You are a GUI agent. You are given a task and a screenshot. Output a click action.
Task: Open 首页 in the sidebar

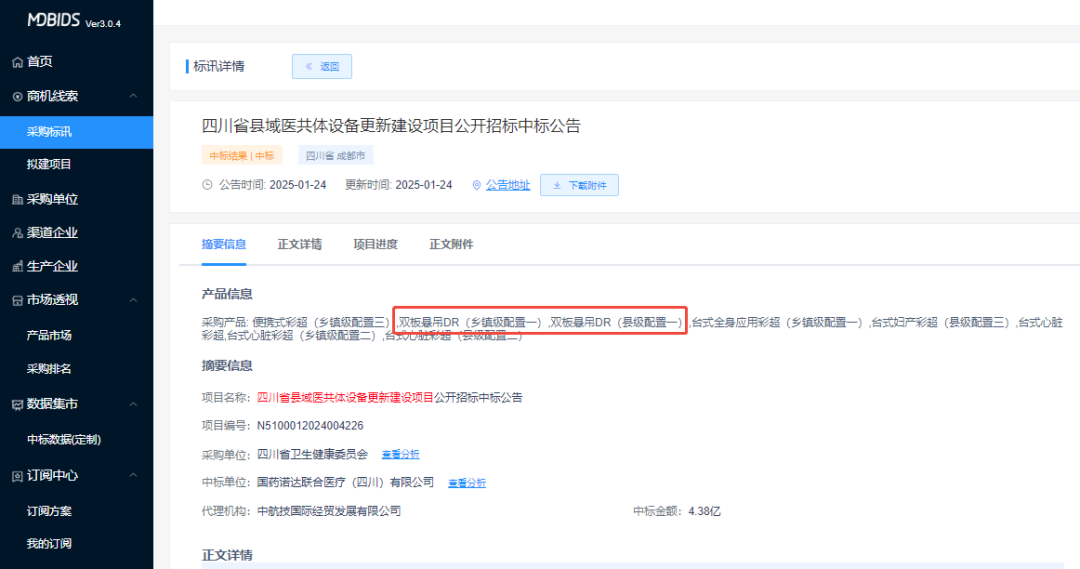pos(39,62)
